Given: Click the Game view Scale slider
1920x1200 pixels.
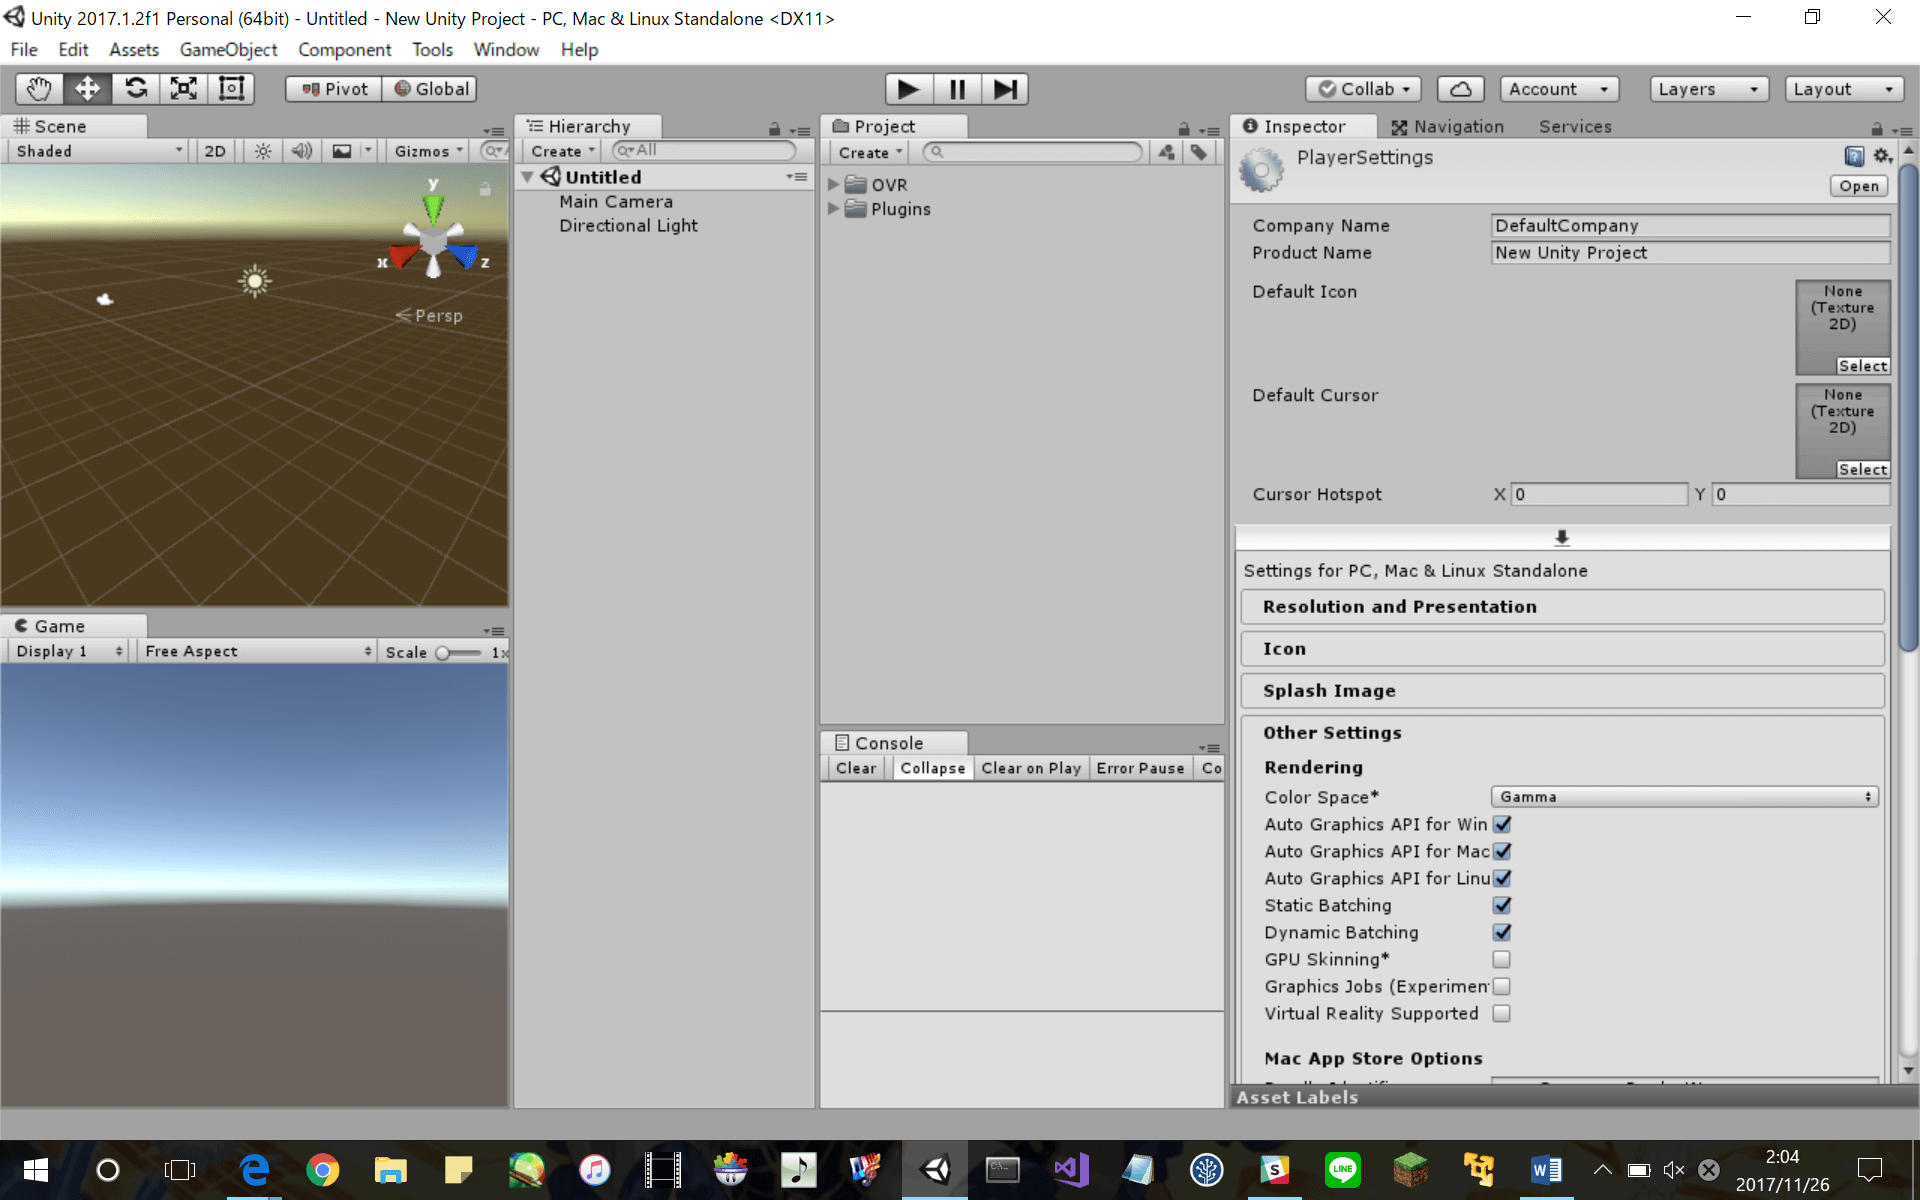Looking at the screenshot, I should (459, 652).
